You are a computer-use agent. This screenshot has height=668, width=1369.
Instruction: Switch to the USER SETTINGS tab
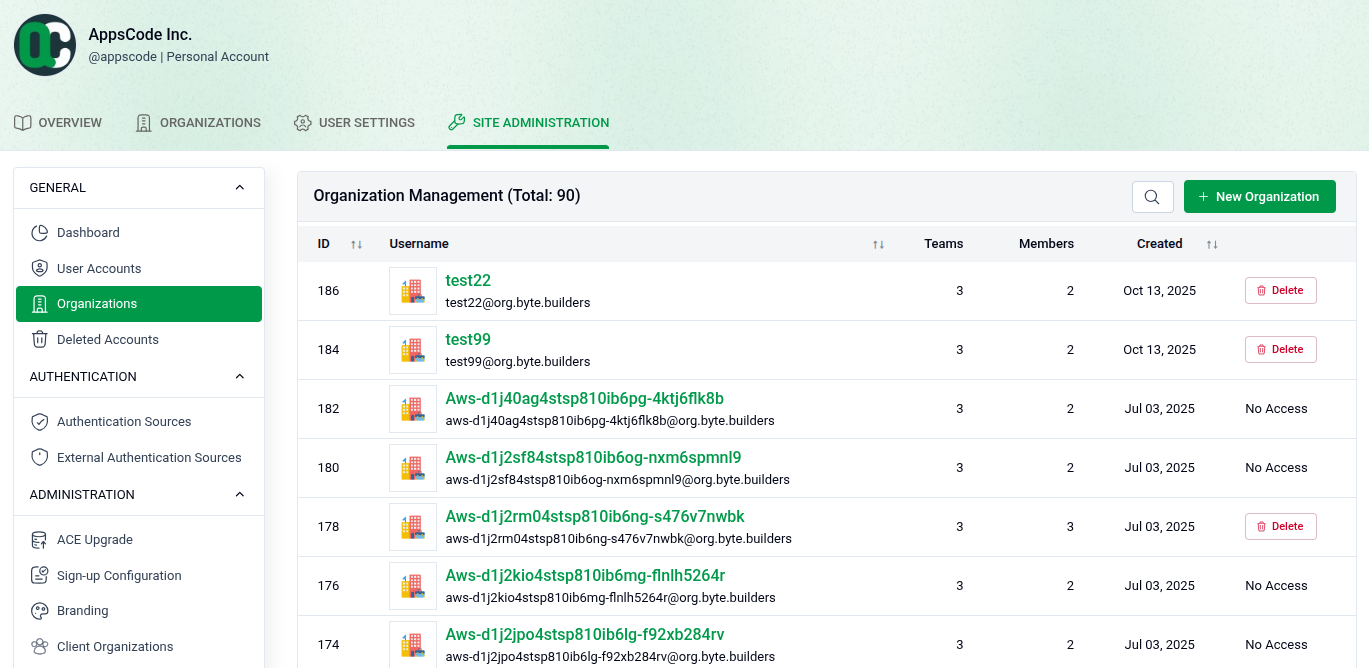(x=354, y=122)
